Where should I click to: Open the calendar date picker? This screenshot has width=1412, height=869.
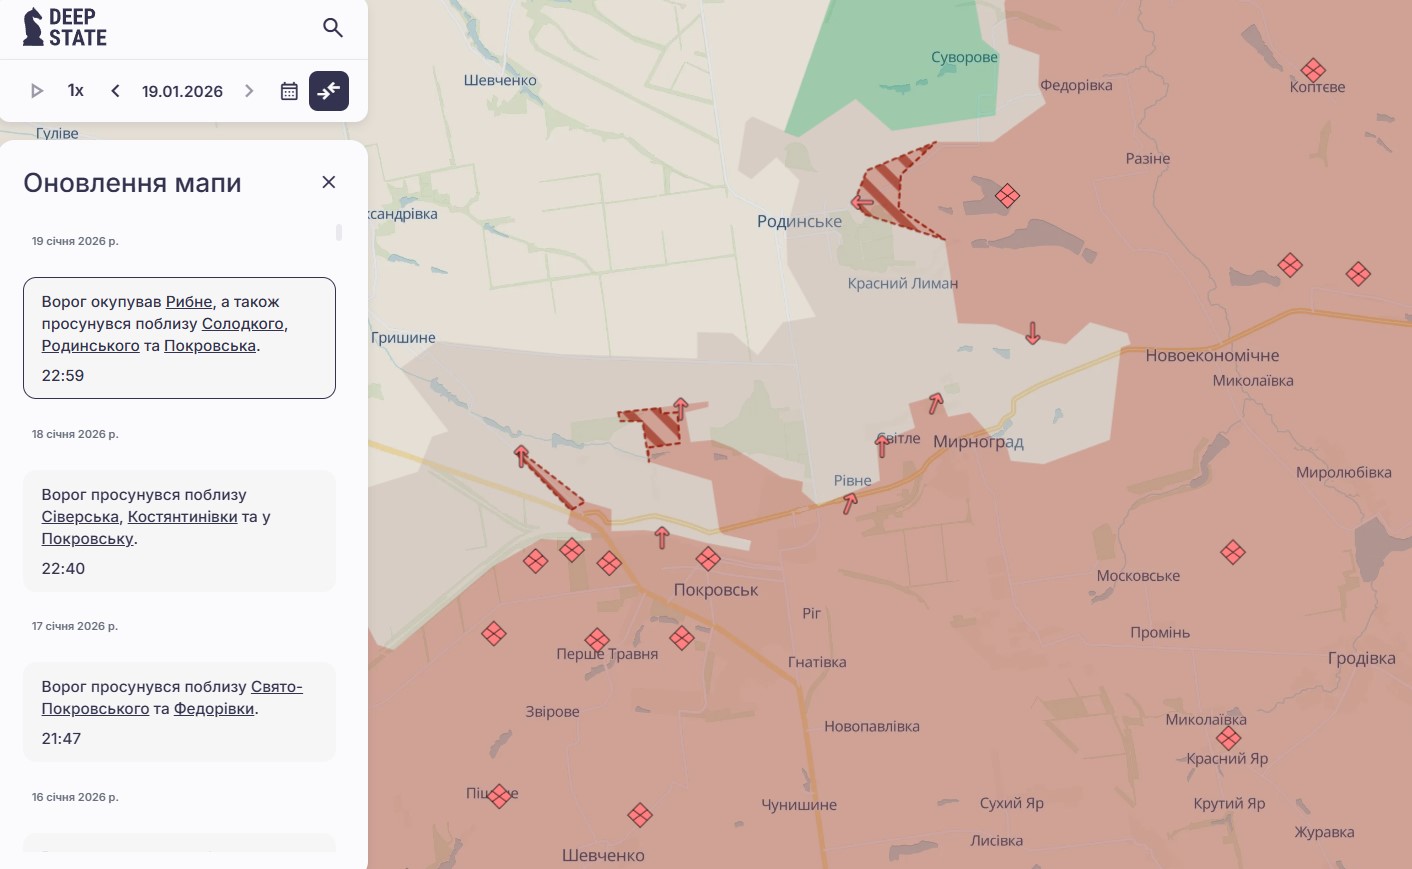coord(289,91)
